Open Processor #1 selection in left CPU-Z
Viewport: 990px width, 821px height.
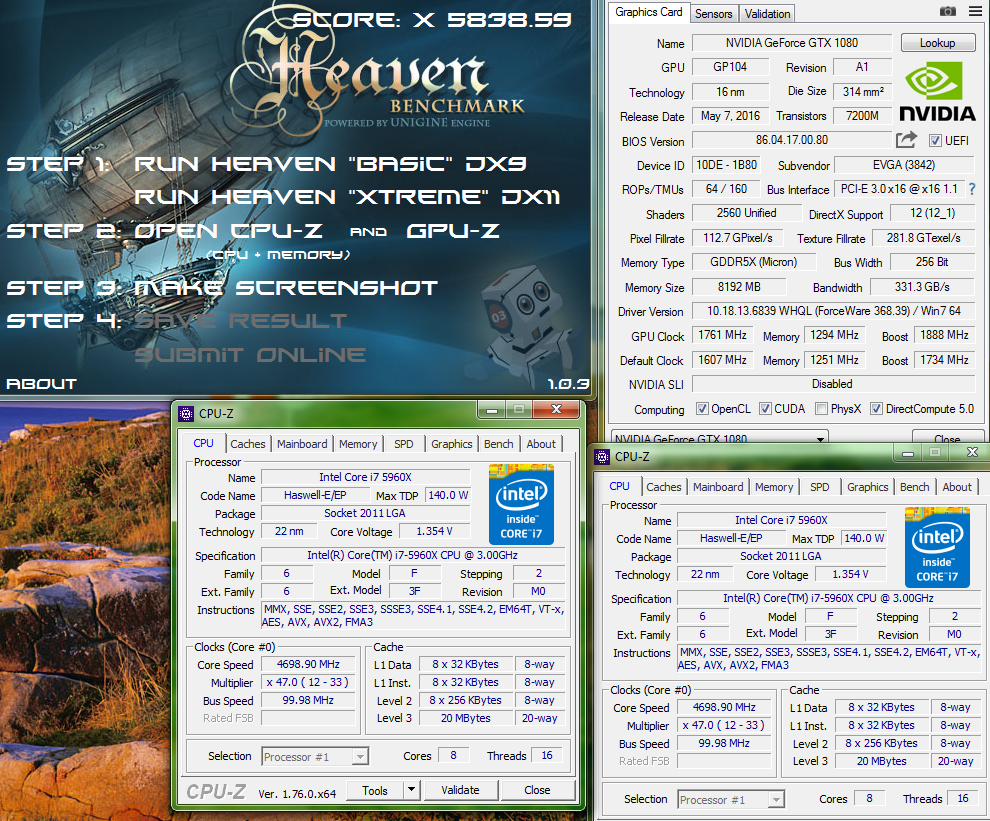[x=315, y=757]
